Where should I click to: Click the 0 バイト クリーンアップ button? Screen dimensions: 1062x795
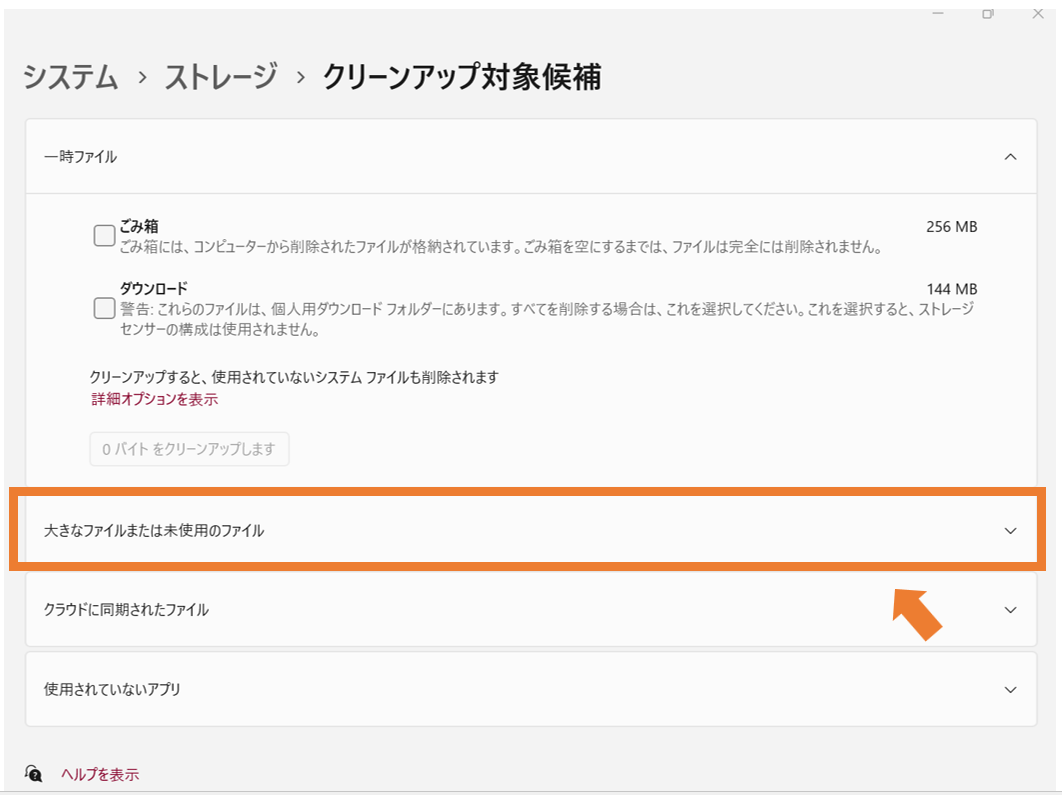189,449
